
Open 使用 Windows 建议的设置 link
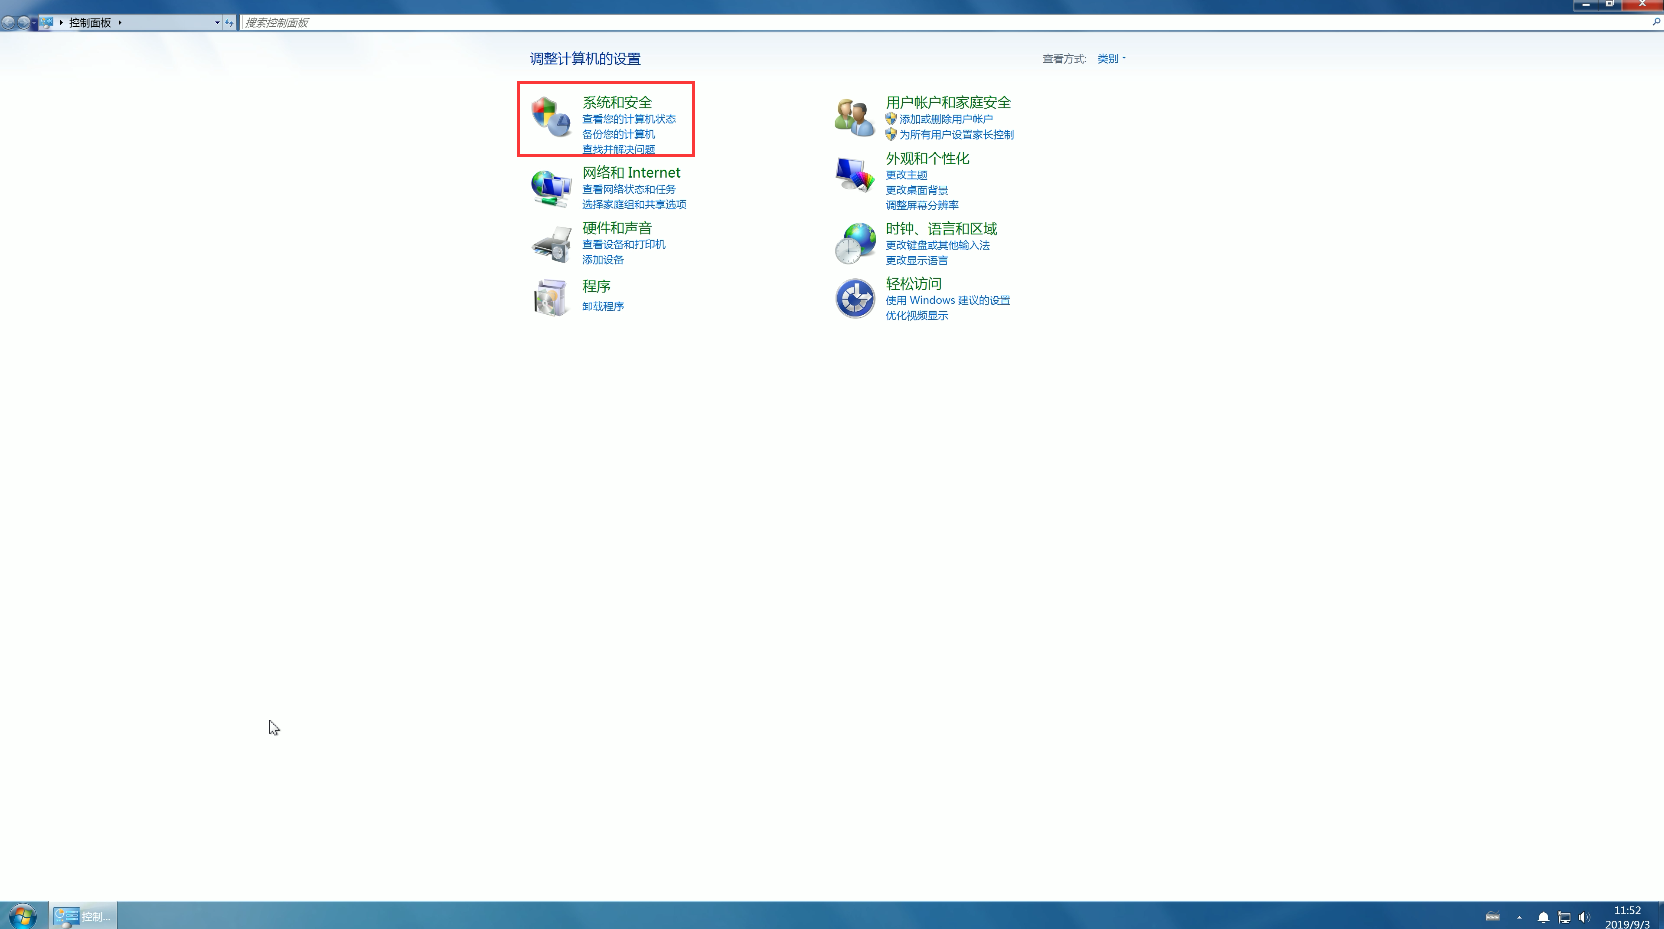click(x=948, y=300)
